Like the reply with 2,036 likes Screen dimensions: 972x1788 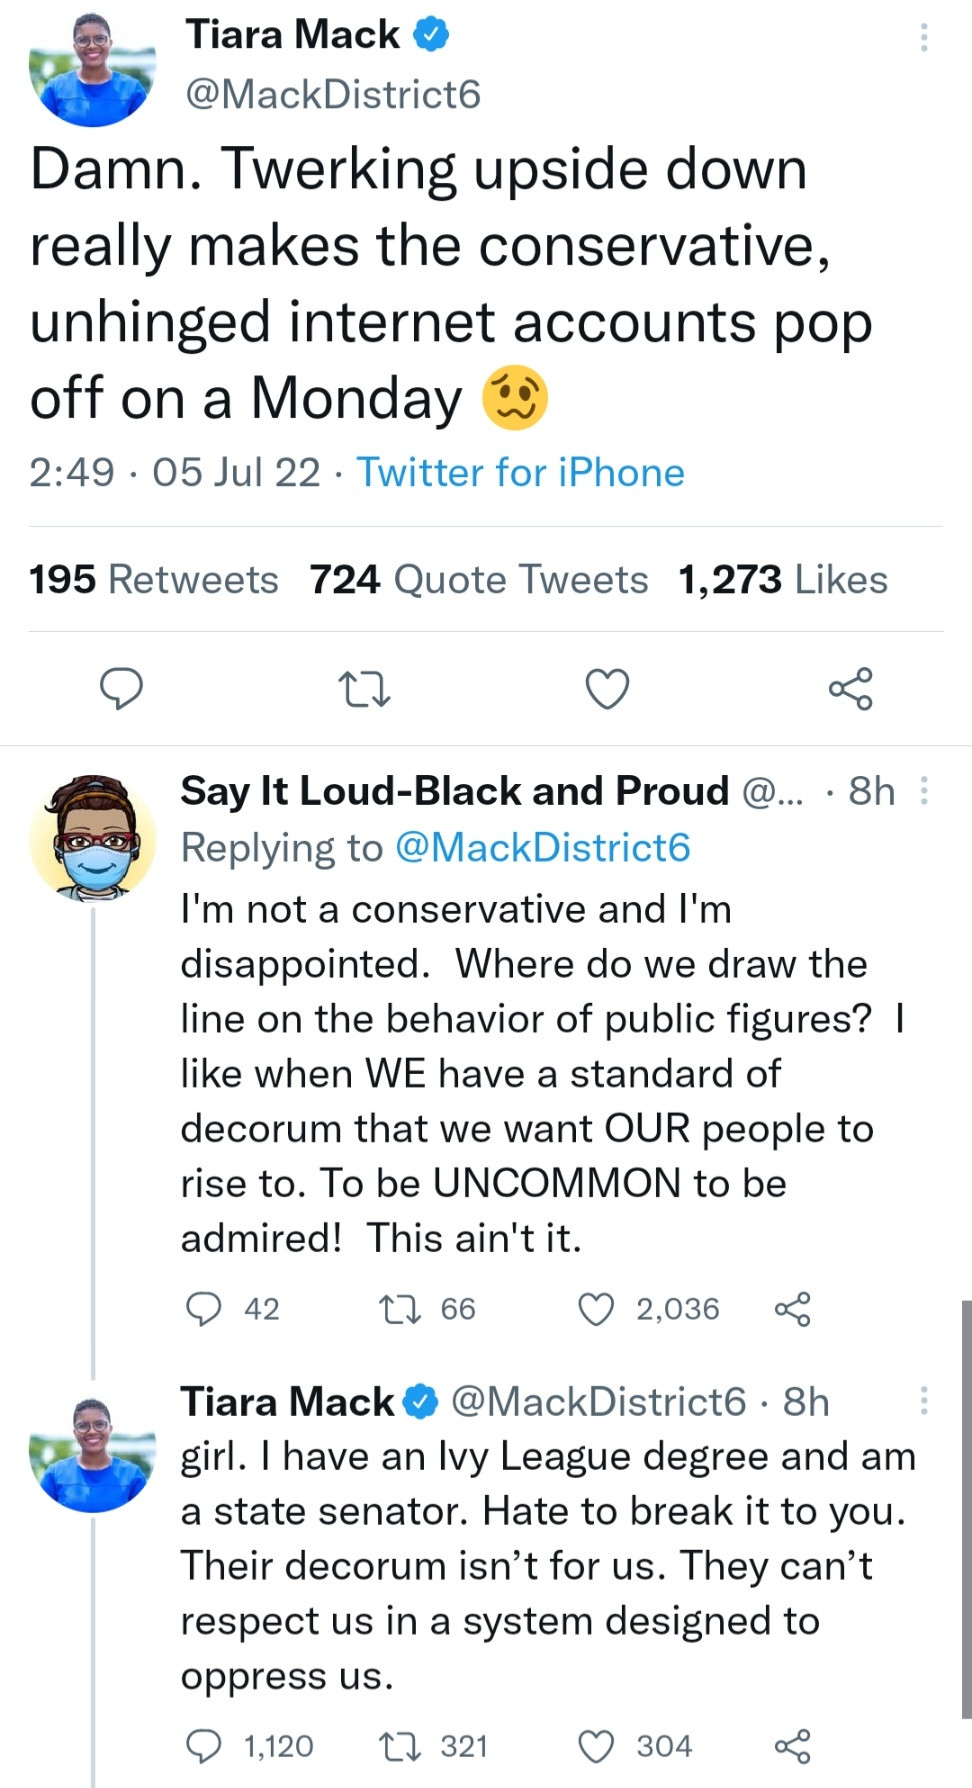coord(597,1309)
